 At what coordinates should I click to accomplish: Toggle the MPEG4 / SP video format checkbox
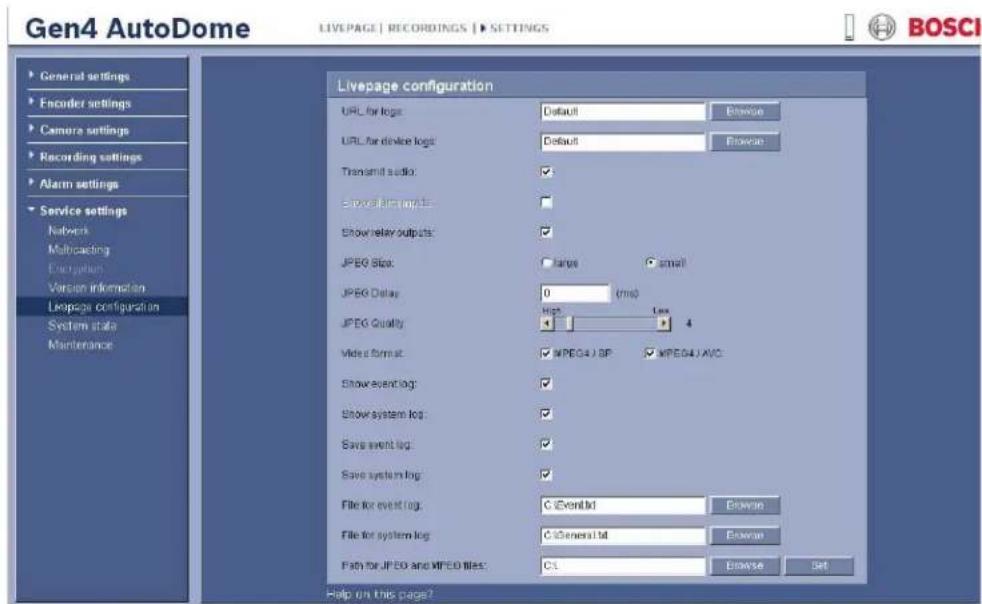point(545,353)
